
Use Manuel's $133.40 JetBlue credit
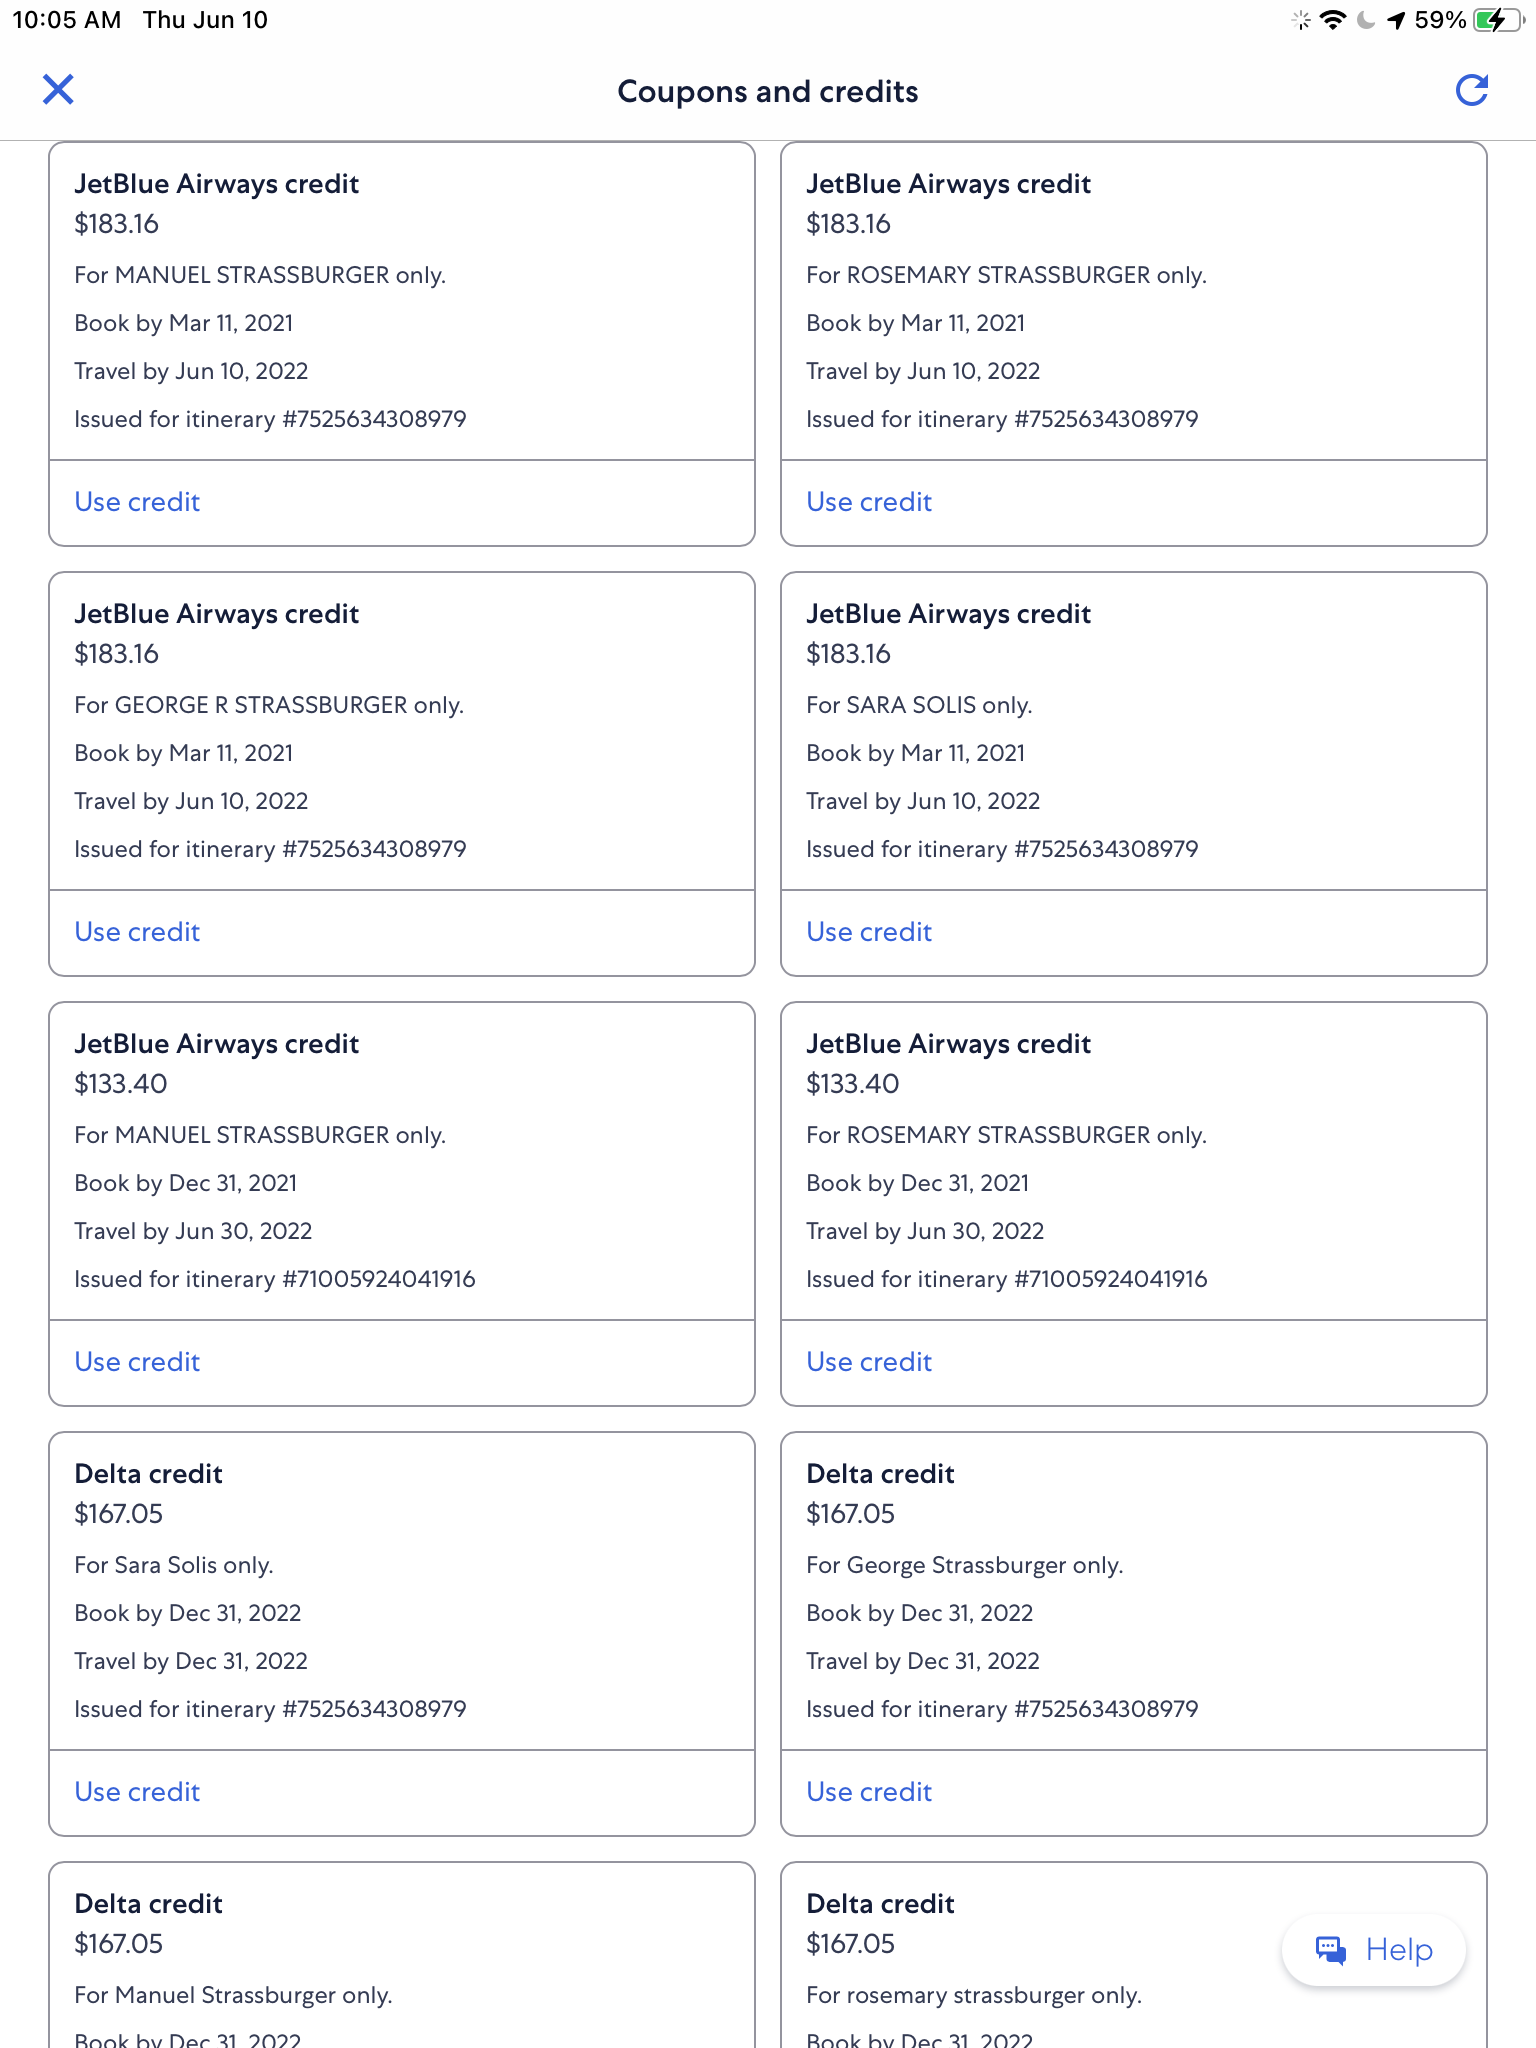click(137, 1362)
